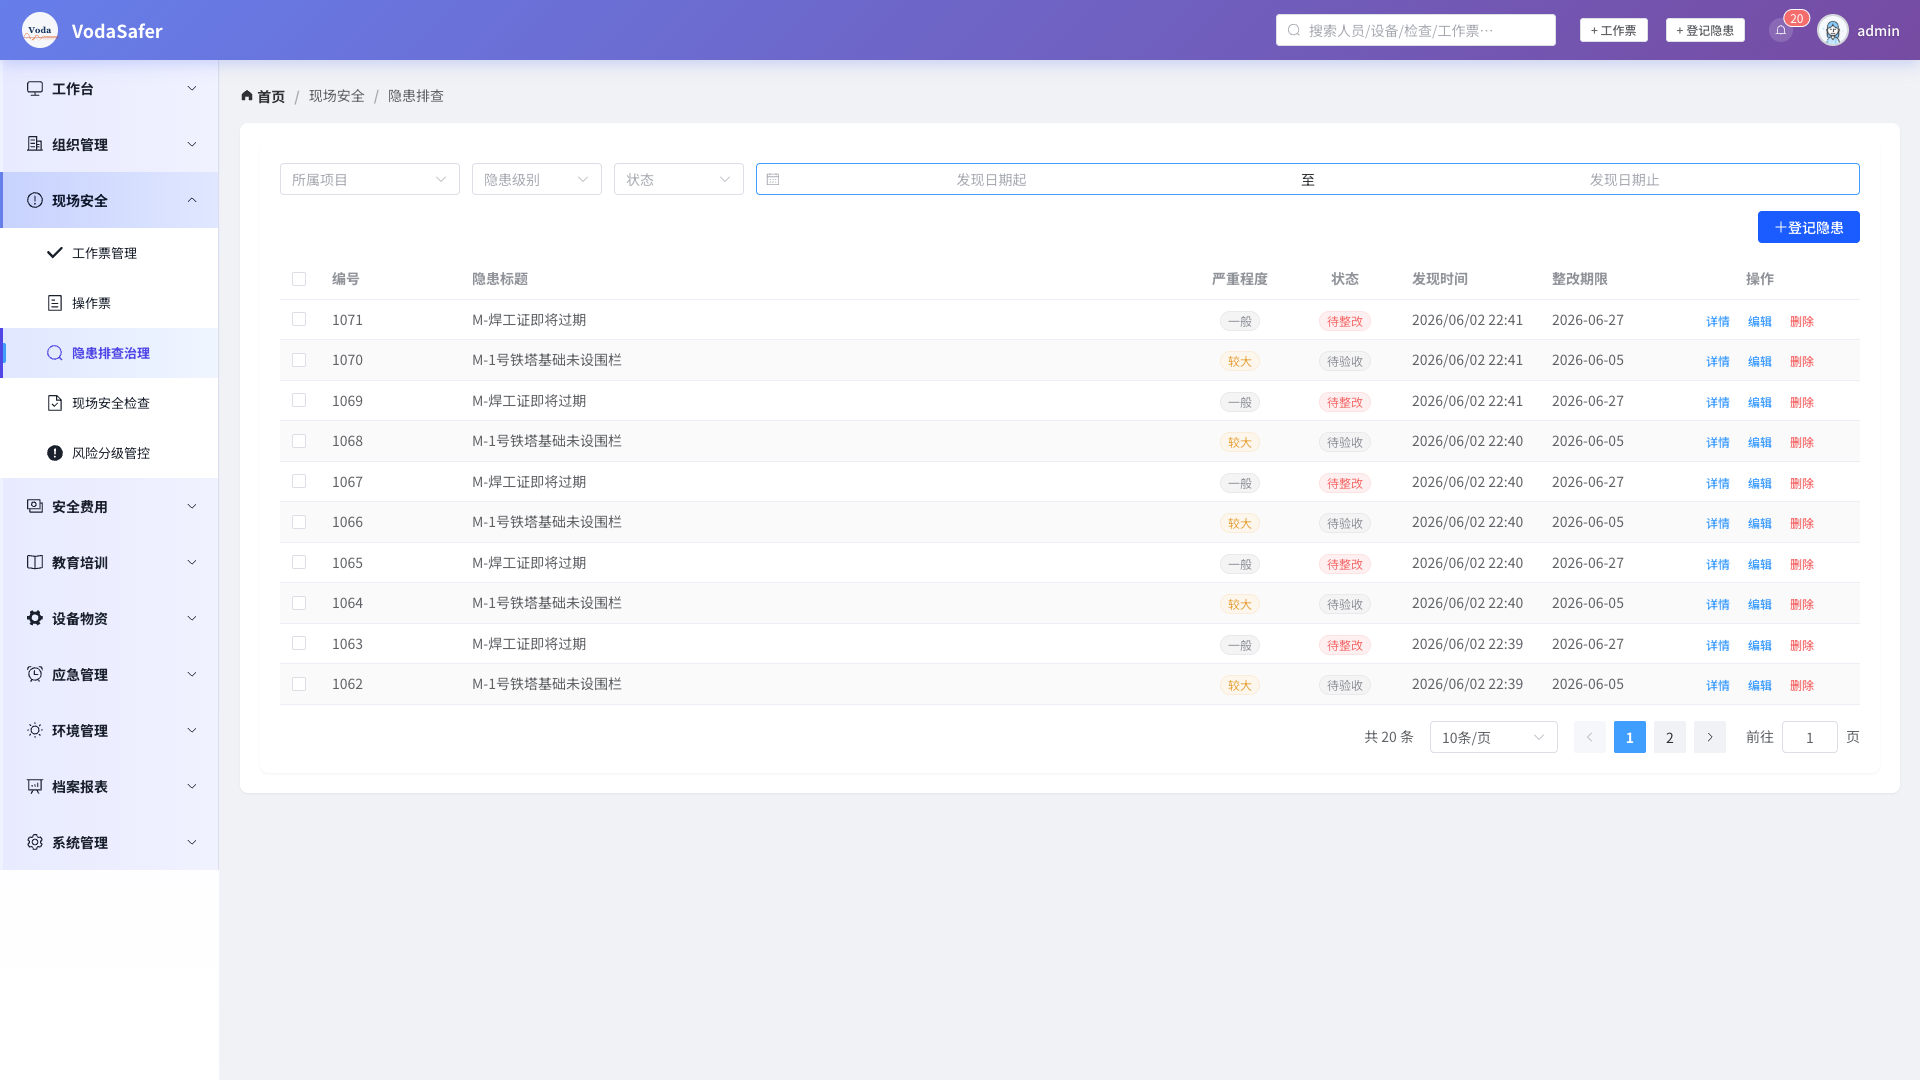Click the 发现日期起 start date field
1920x1080 pixels.
(x=991, y=179)
